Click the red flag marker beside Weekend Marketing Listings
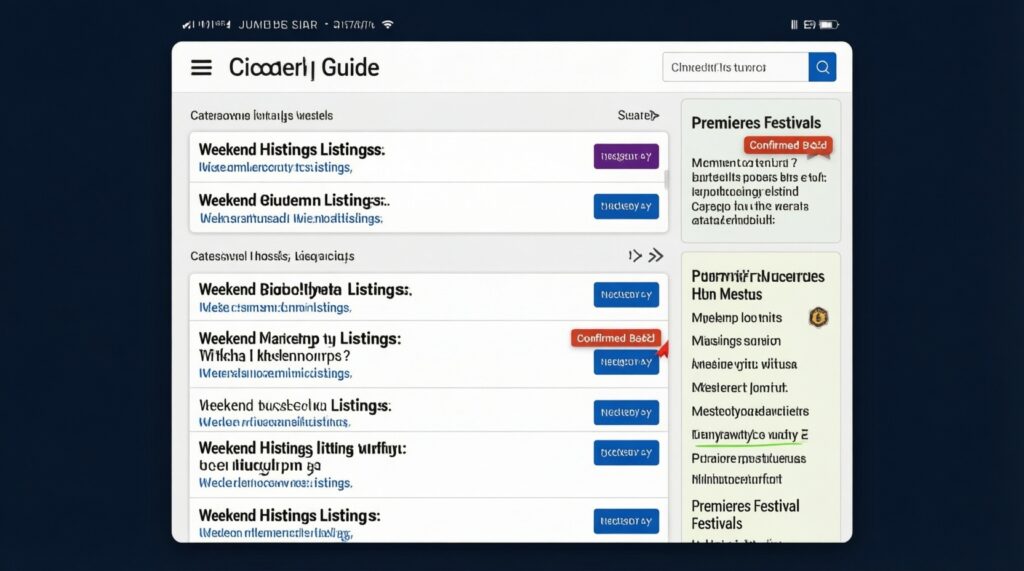The height and width of the screenshot is (571, 1024). pyautogui.click(x=660, y=349)
